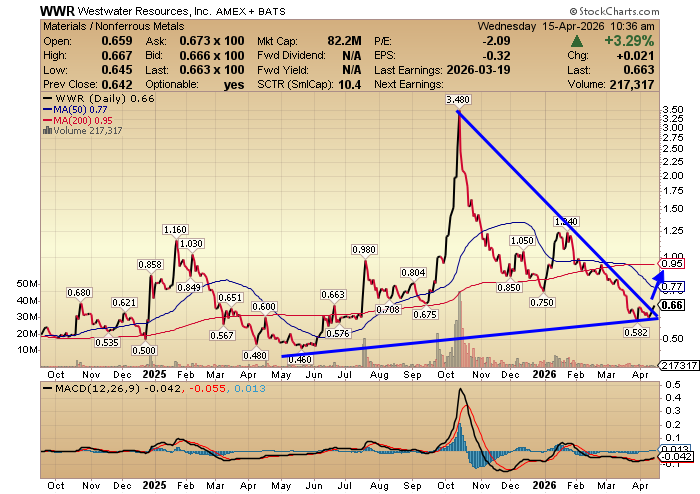Image resolution: width=700 pixels, height=494 pixels.
Task: Select the WWR ticker symbol in the title
Action: pyautogui.click(x=57, y=11)
